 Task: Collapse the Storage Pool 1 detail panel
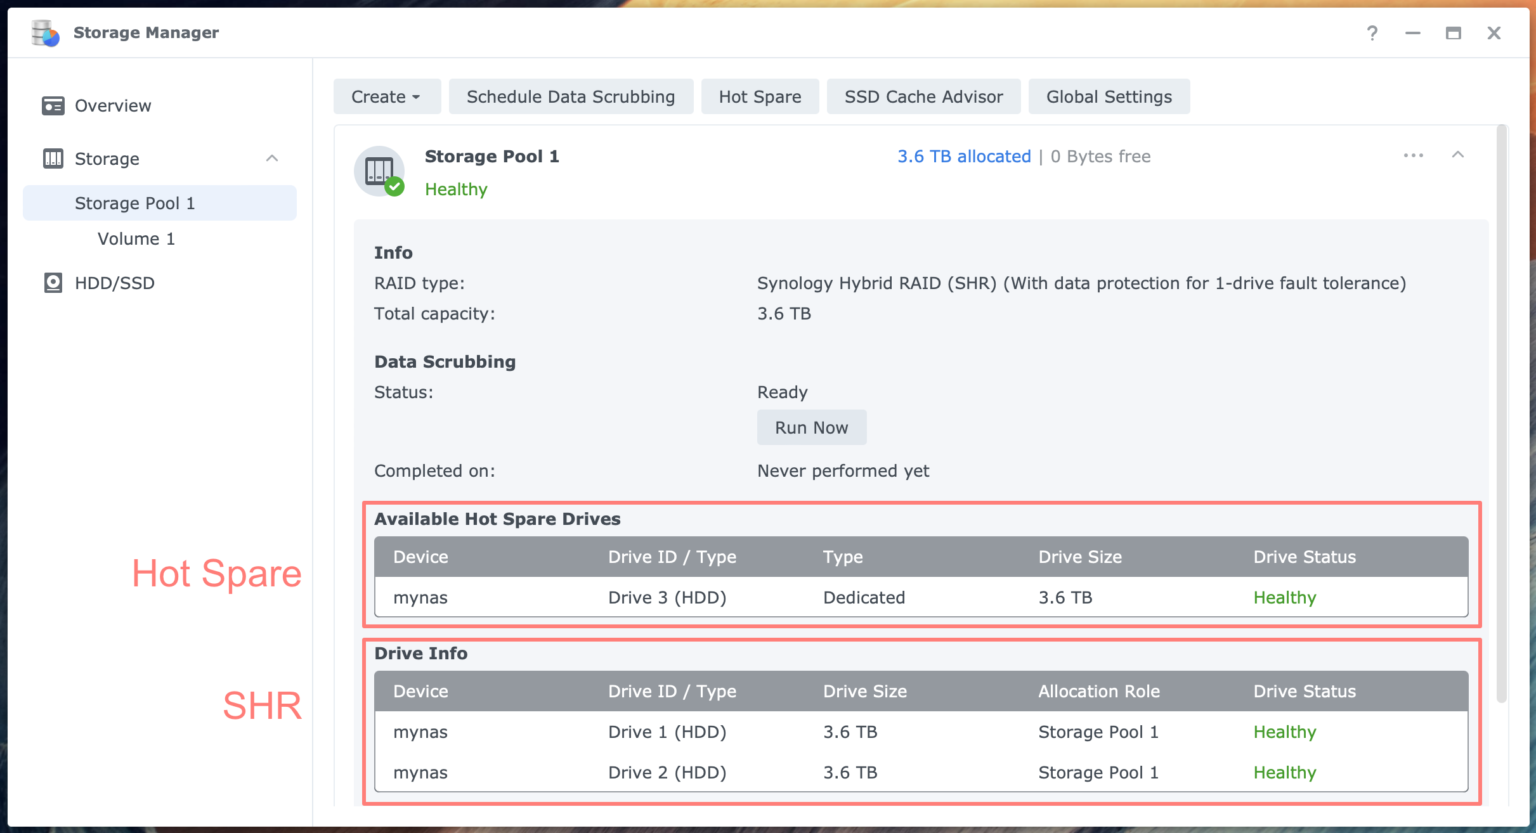(x=1458, y=155)
